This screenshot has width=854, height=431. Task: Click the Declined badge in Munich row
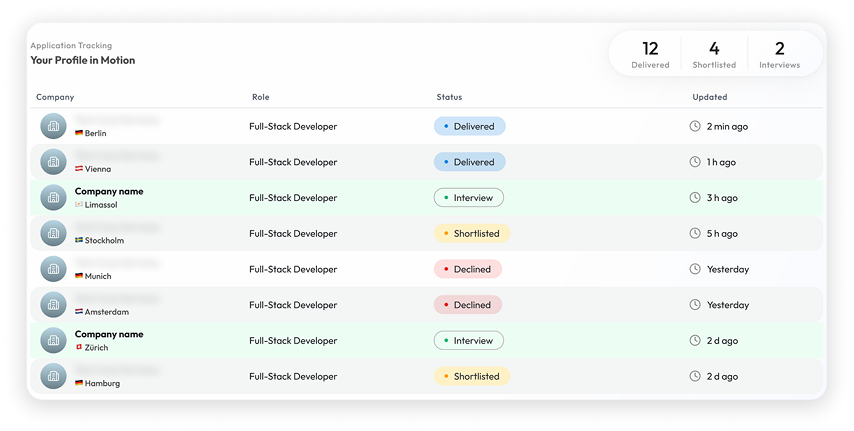pos(467,269)
